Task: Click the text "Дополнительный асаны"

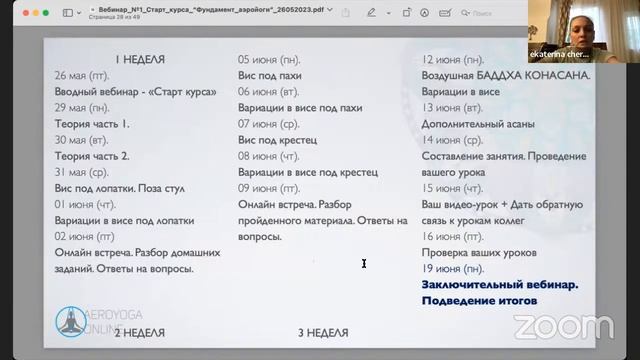Action: pos(478,124)
